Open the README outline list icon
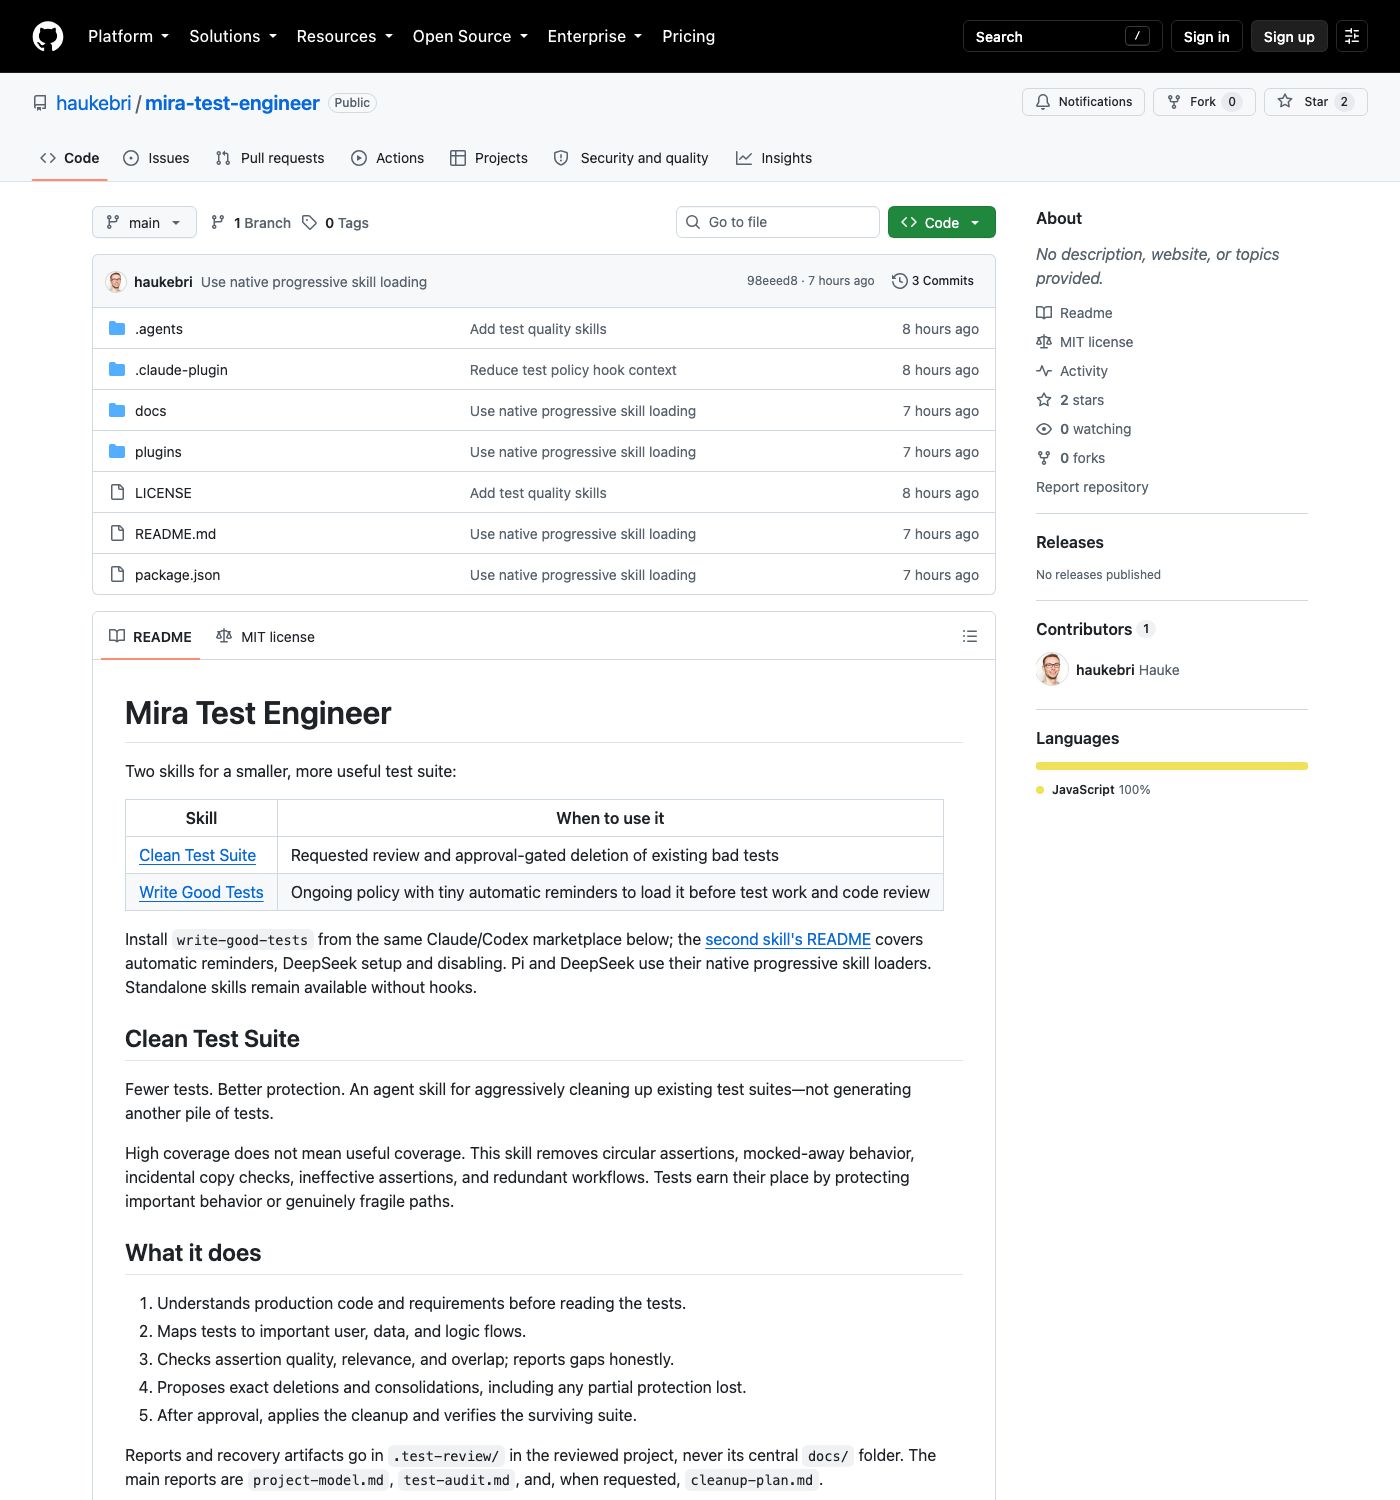Image resolution: width=1400 pixels, height=1500 pixels. tap(970, 636)
